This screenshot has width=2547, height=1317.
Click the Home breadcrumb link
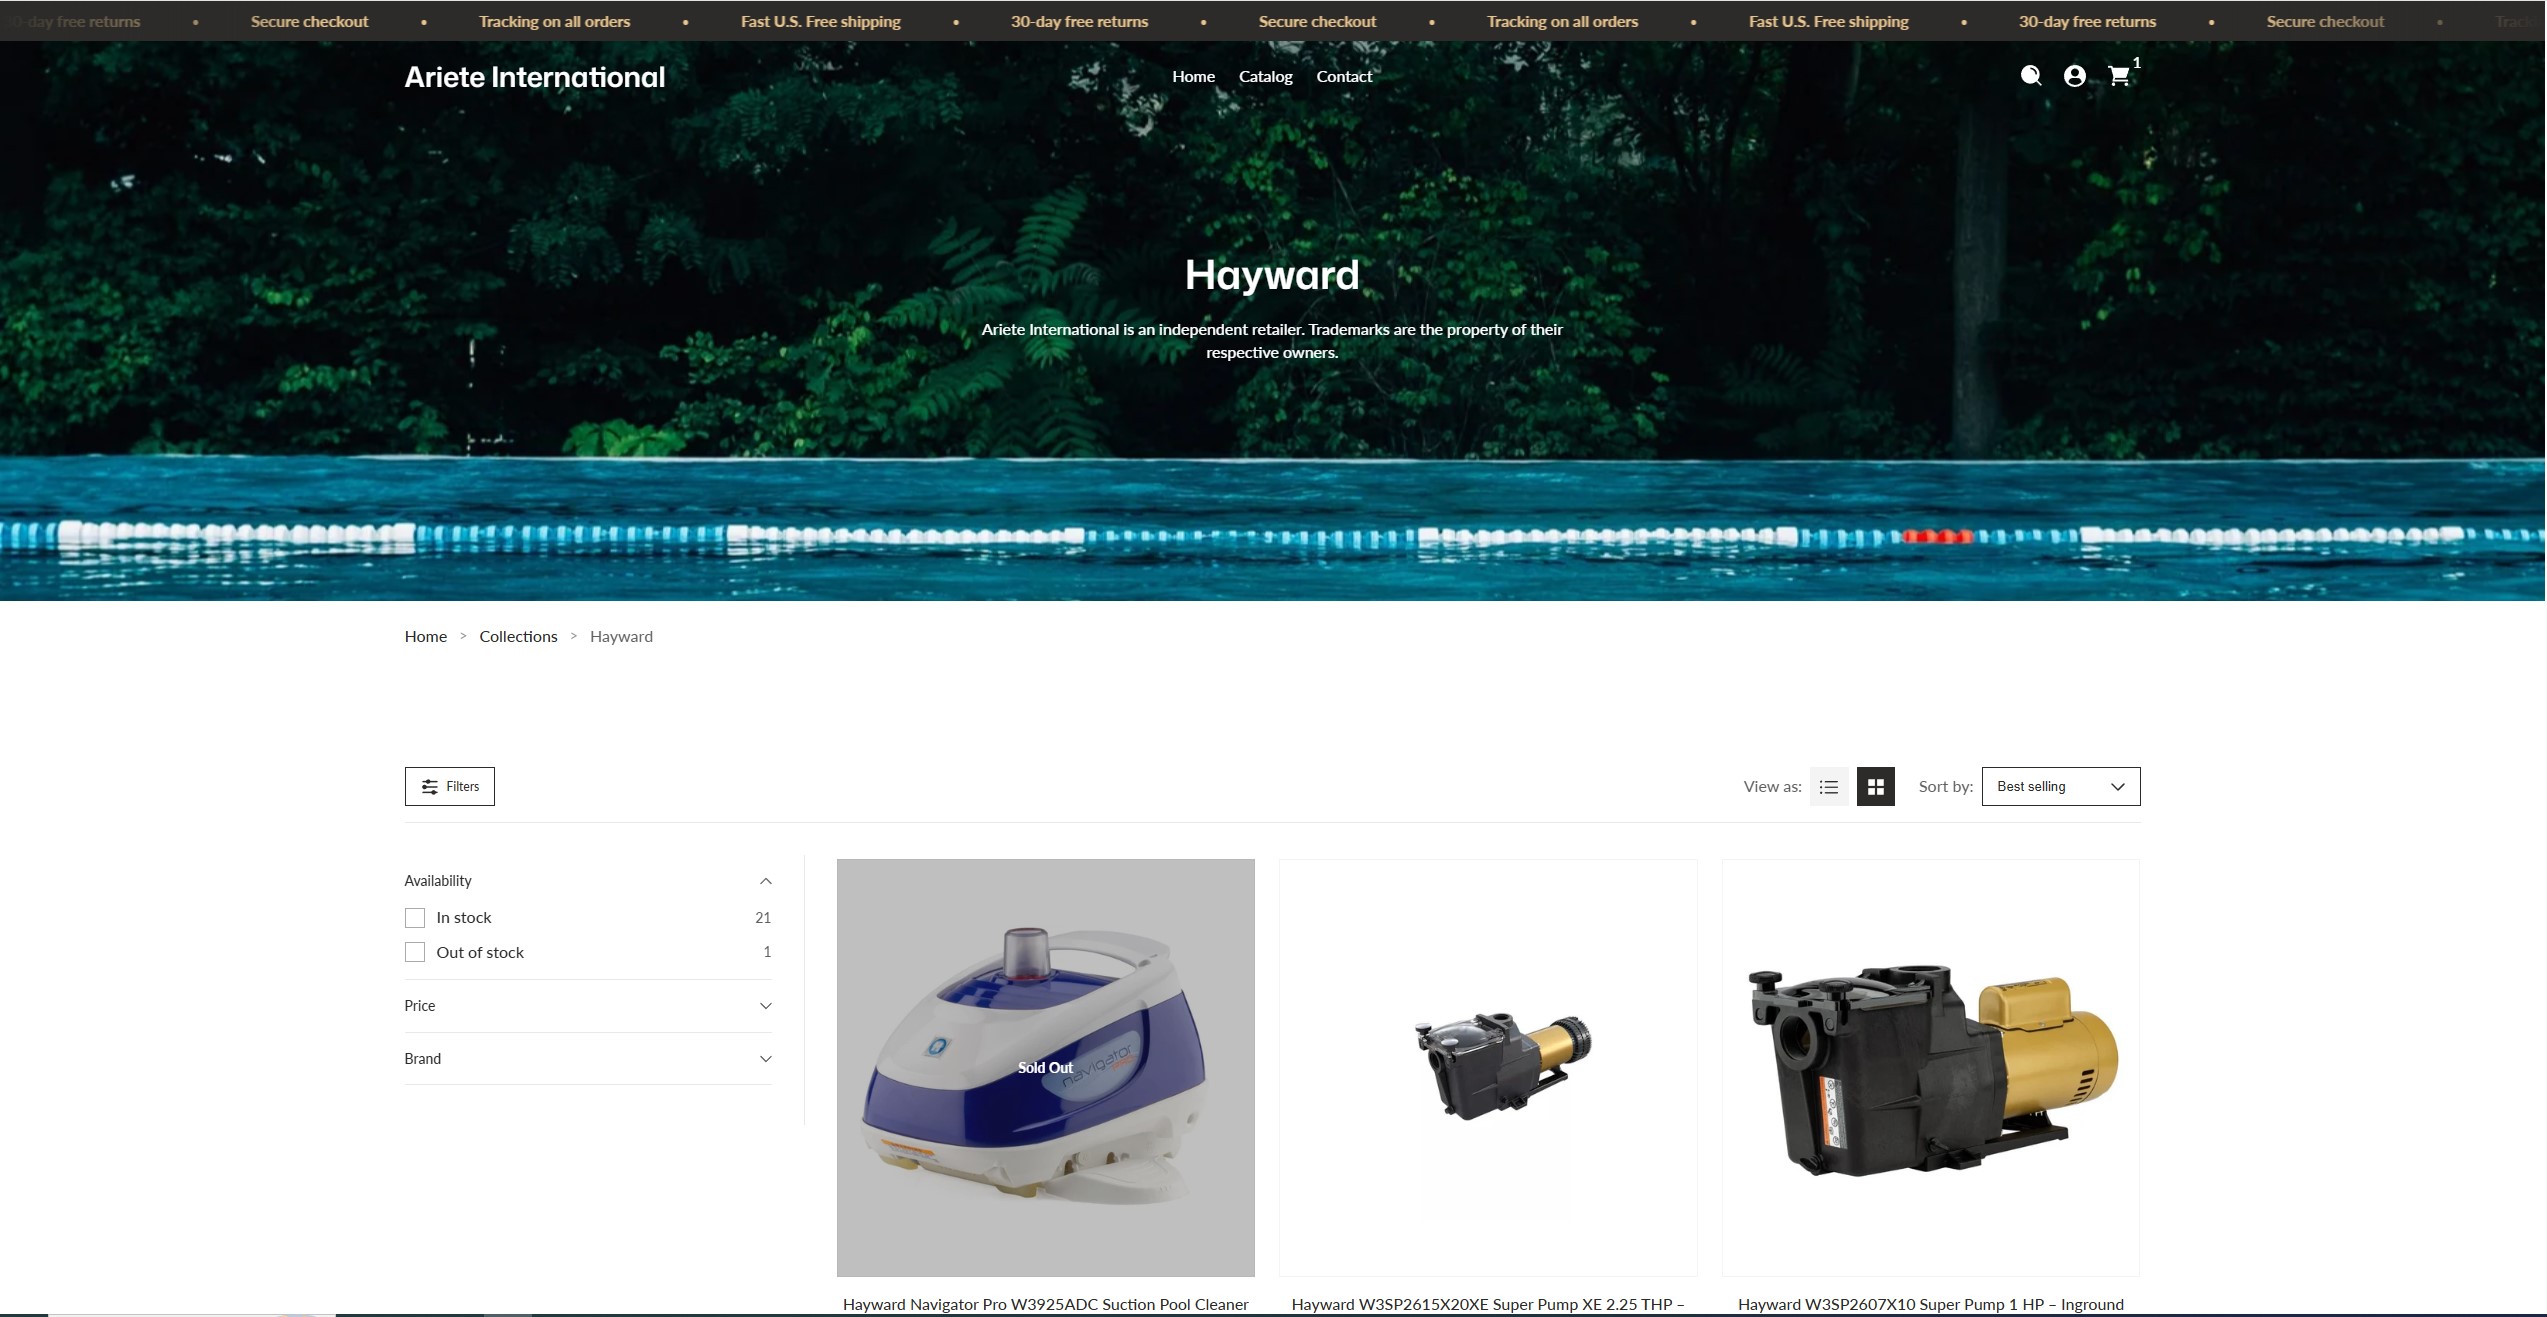(425, 636)
